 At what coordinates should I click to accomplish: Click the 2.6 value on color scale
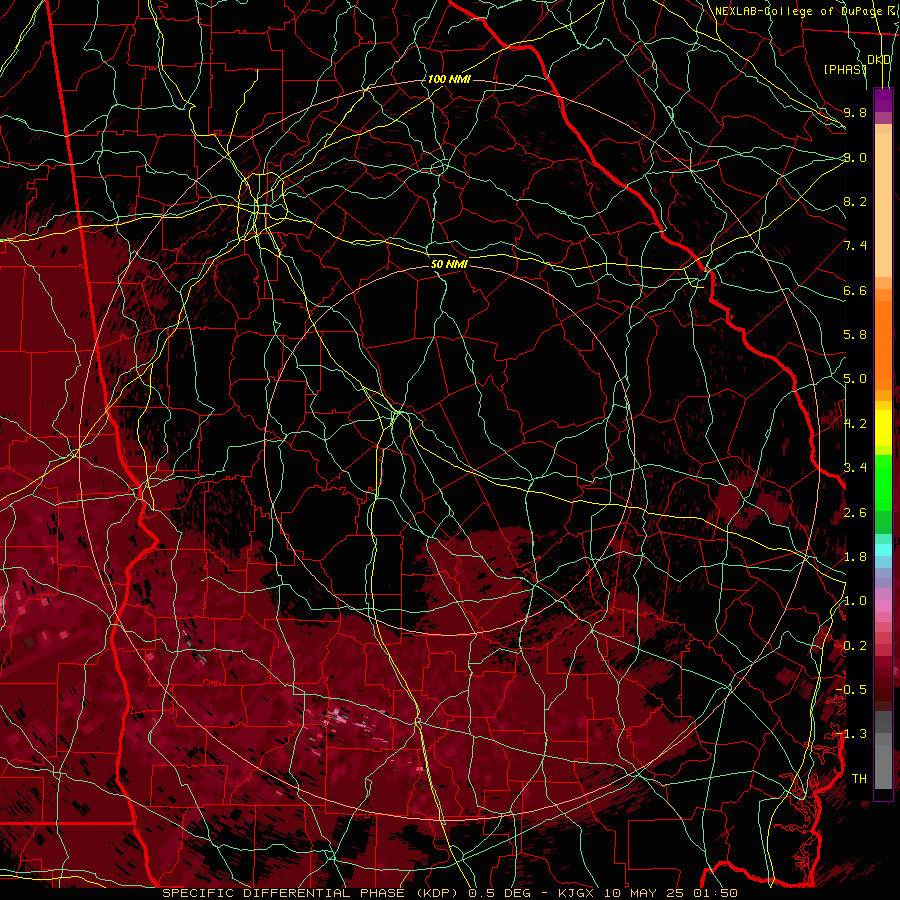click(x=855, y=513)
